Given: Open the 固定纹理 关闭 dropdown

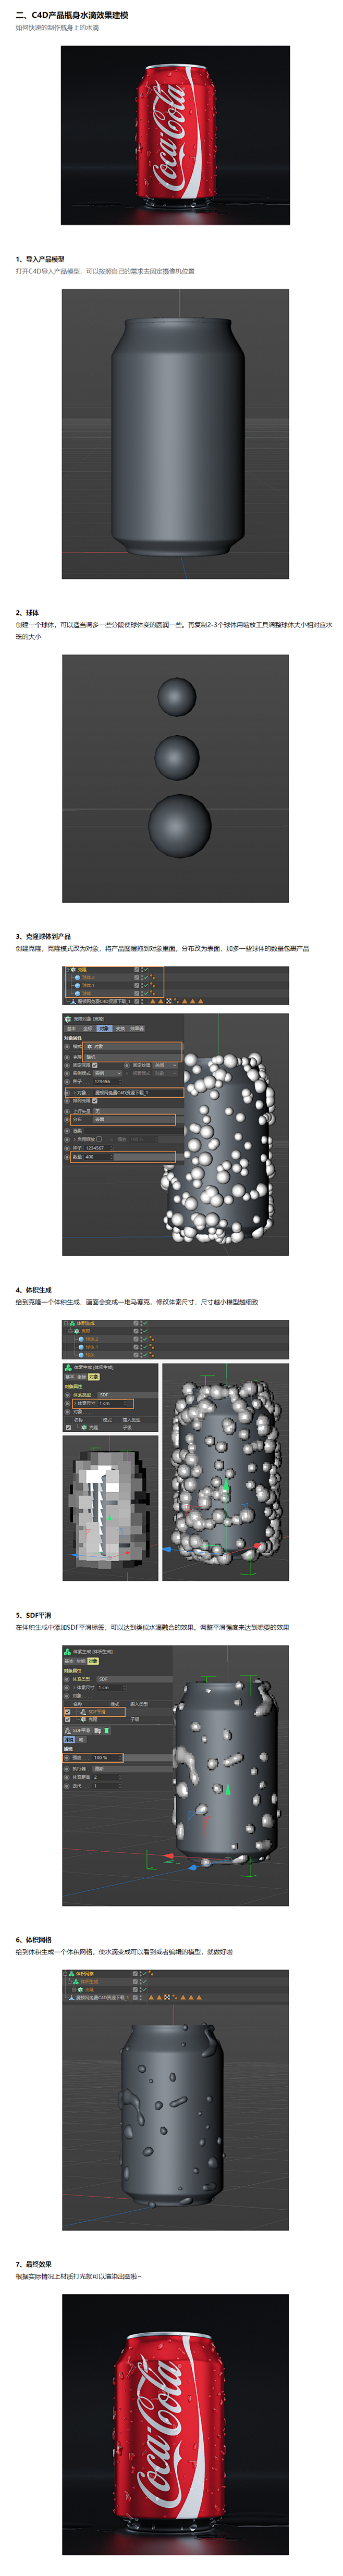Looking at the screenshot, I should click(166, 1065).
